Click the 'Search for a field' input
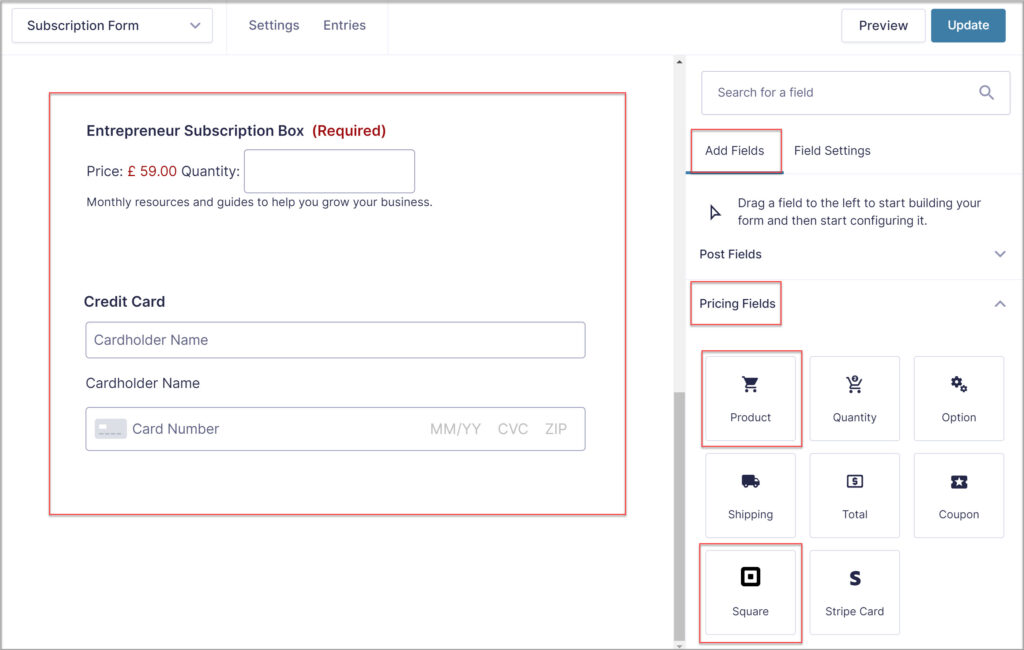The width and height of the screenshot is (1024, 650). [x=840, y=92]
